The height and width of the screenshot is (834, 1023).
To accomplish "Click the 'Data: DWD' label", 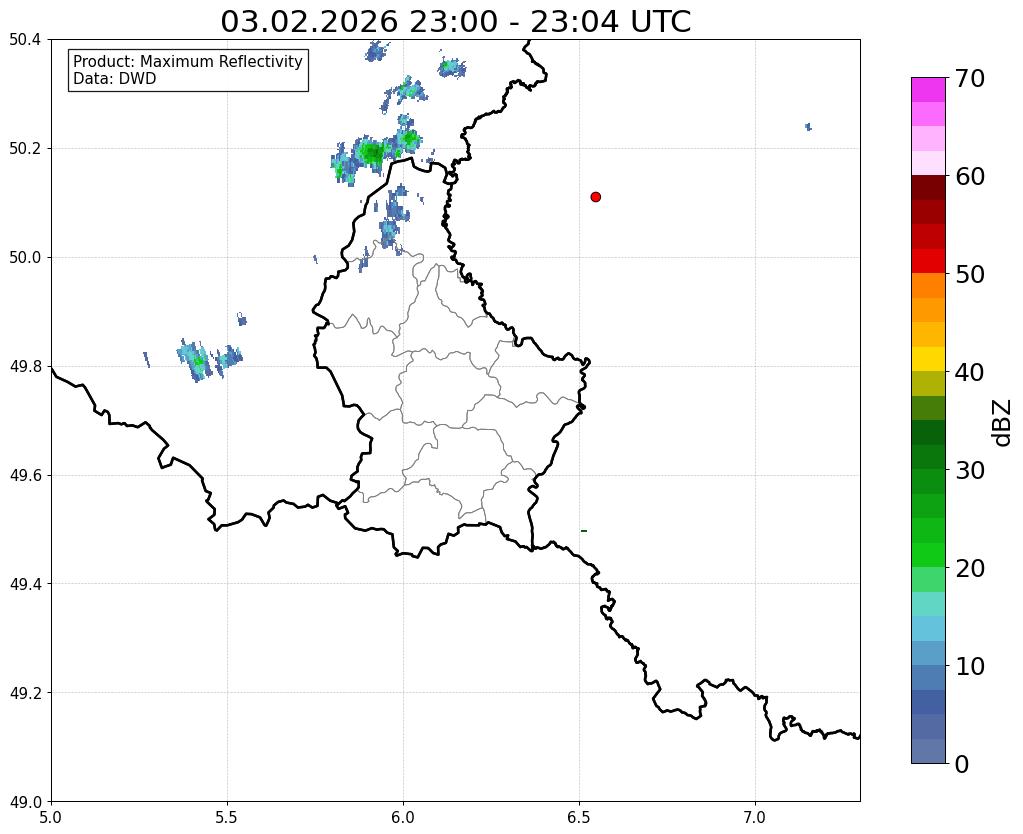I will point(115,78).
